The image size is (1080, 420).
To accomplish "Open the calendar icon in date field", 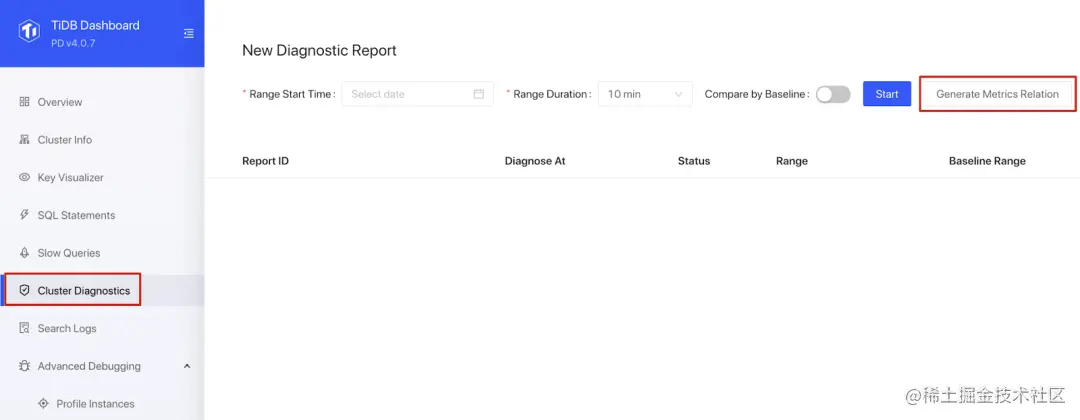I will click(479, 94).
